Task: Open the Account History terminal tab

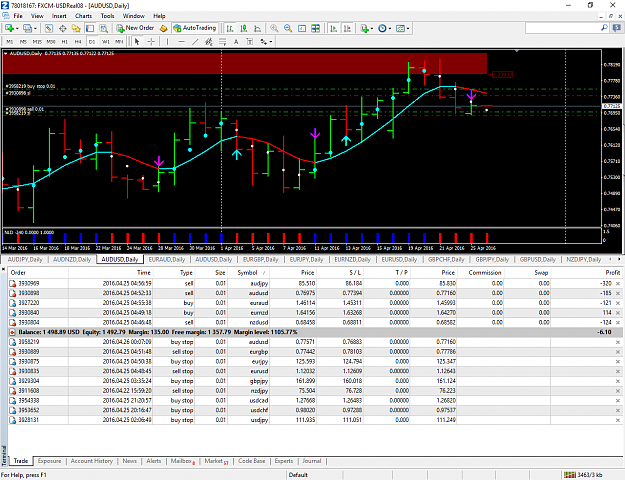Action: 91,461
